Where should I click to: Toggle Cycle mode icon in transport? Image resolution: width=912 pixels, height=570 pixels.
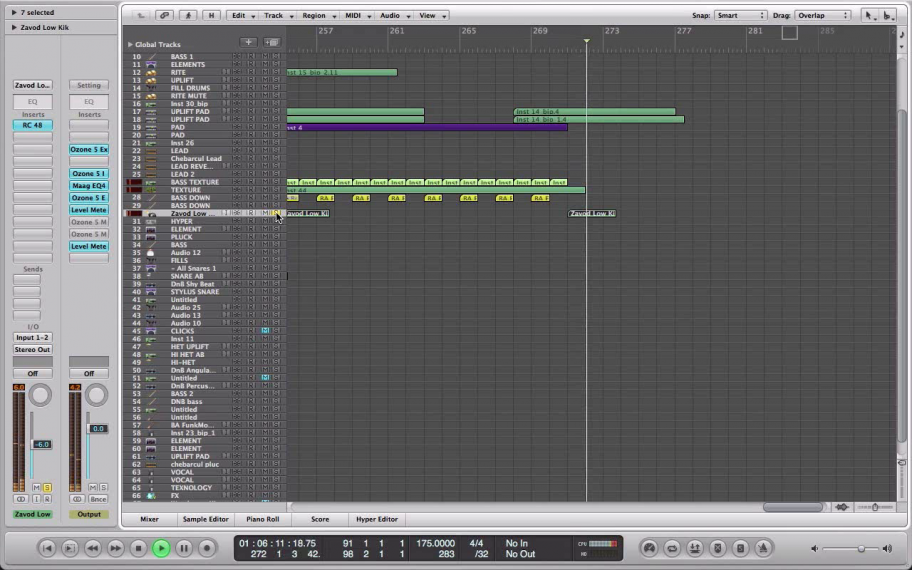point(672,548)
